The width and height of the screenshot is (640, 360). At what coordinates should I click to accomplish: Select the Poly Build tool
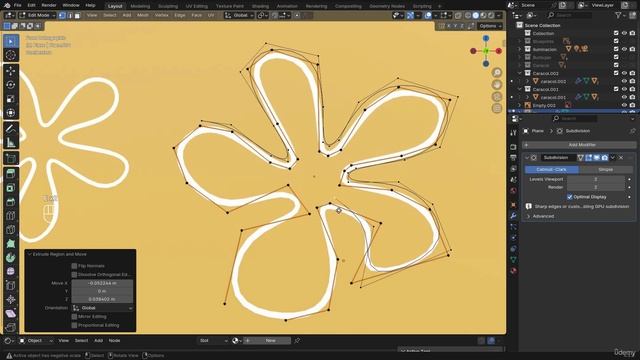point(11,244)
